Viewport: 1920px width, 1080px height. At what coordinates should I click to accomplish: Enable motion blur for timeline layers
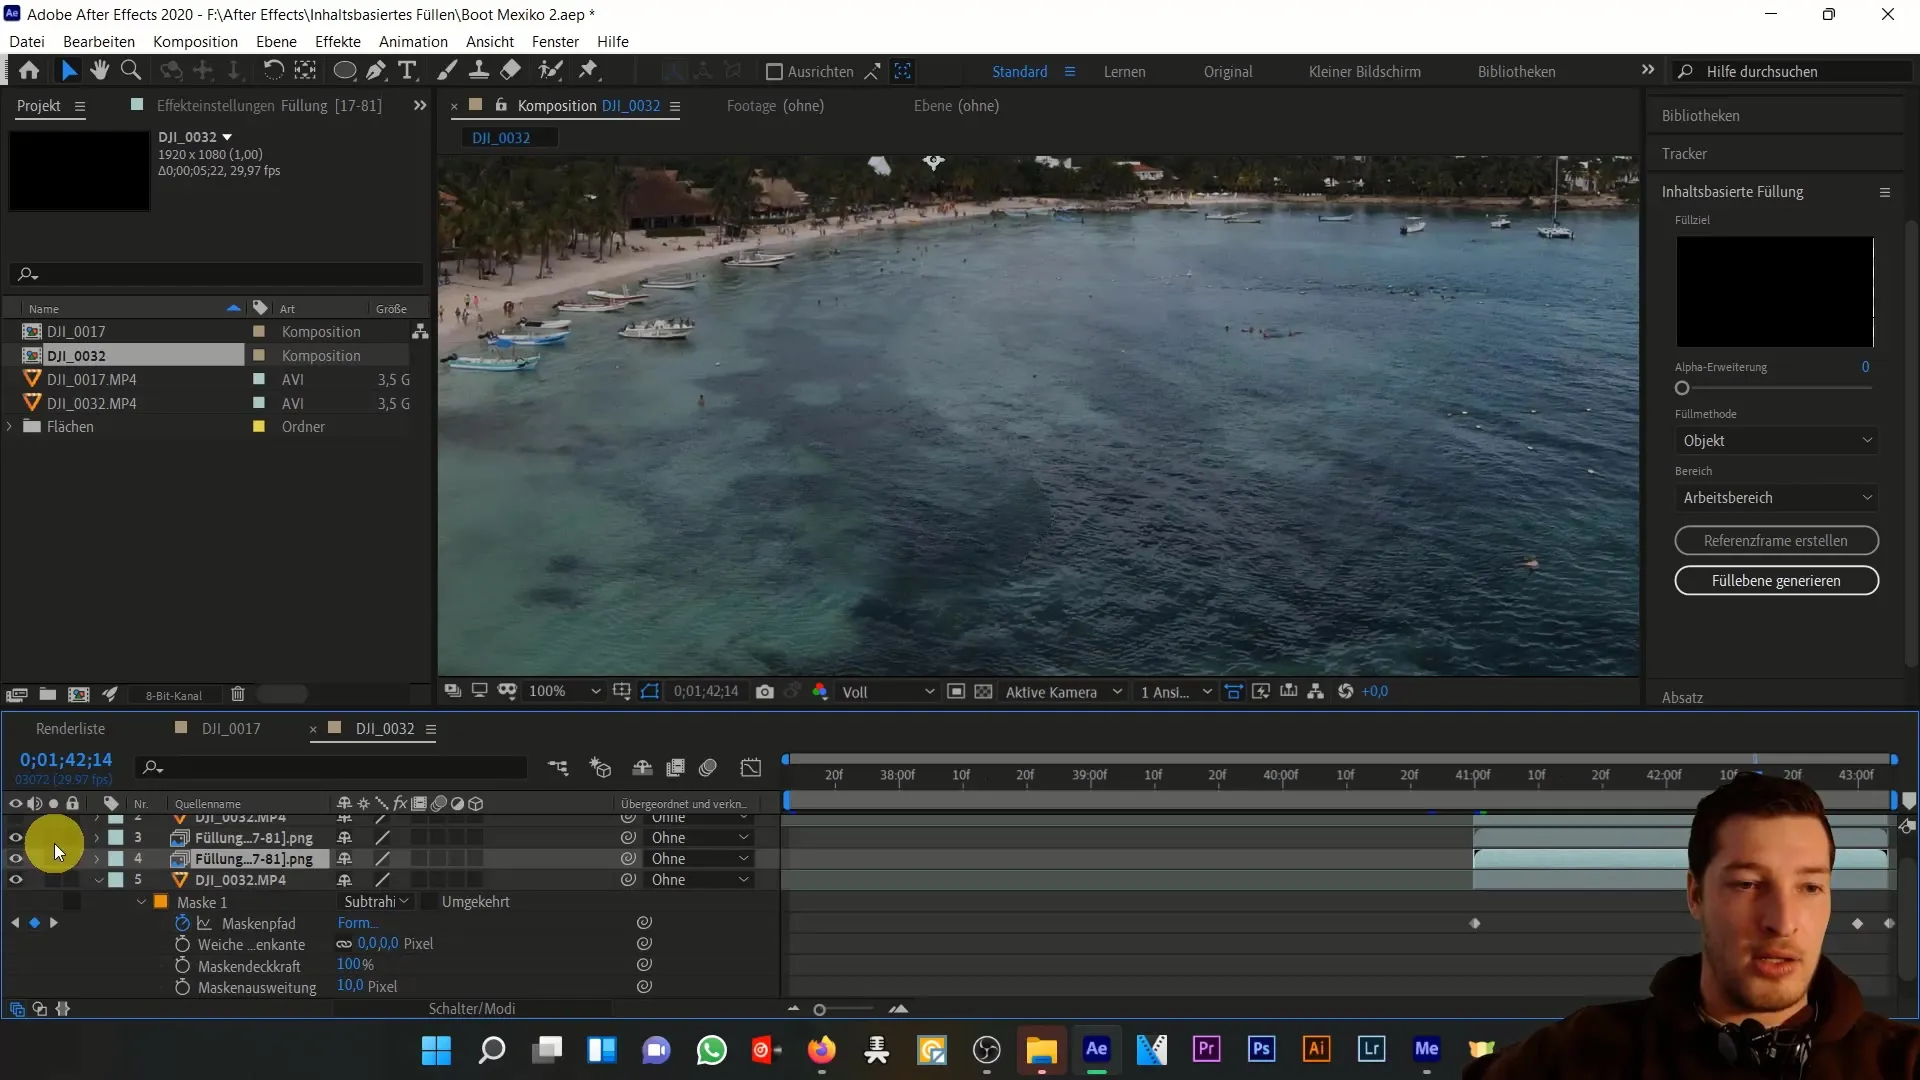(x=708, y=767)
